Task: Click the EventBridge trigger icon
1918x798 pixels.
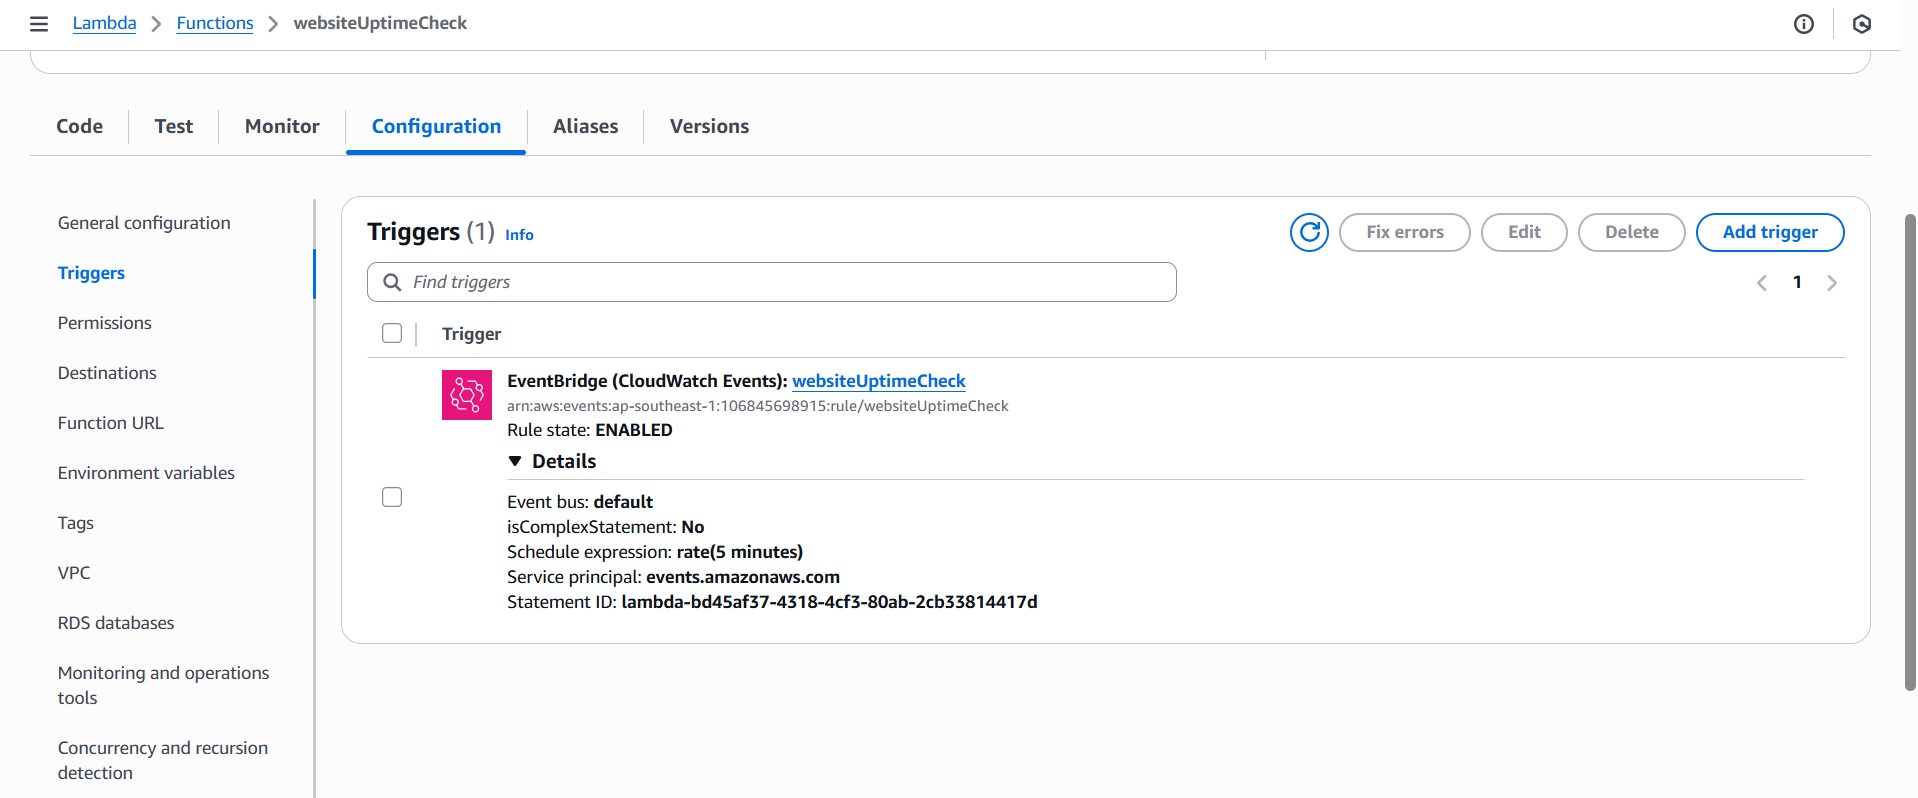Action: click(467, 395)
